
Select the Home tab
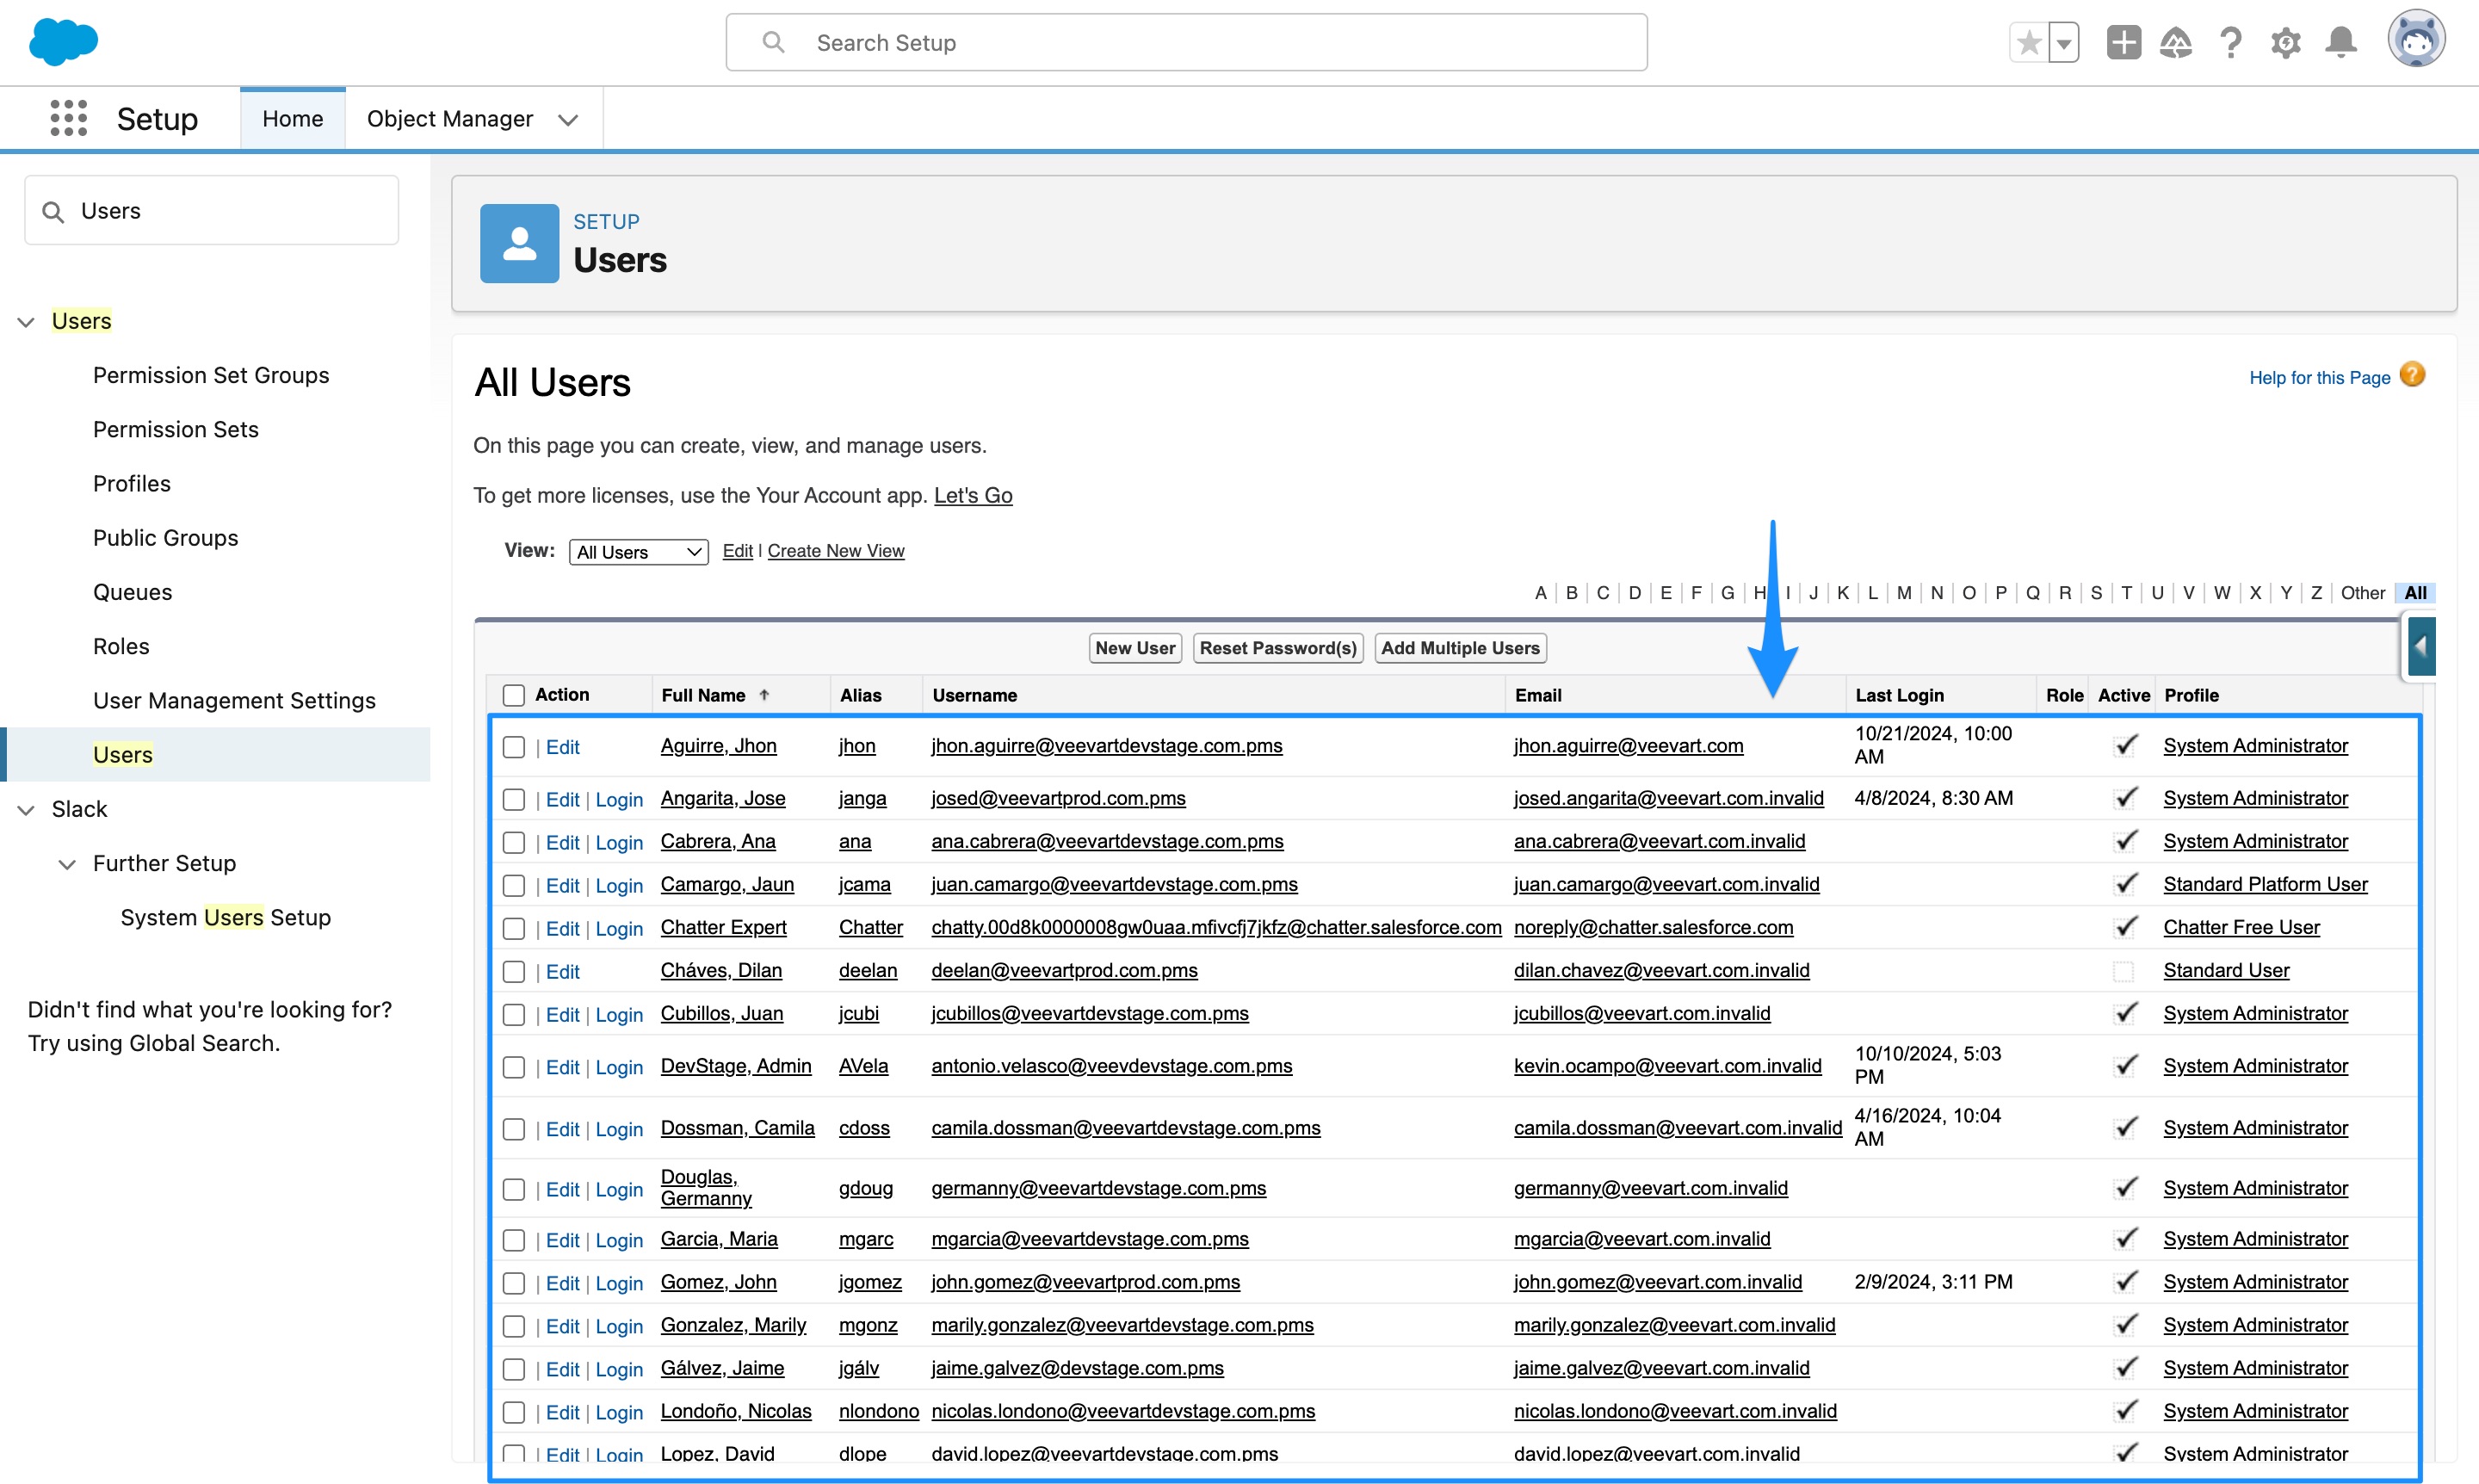tap(292, 117)
